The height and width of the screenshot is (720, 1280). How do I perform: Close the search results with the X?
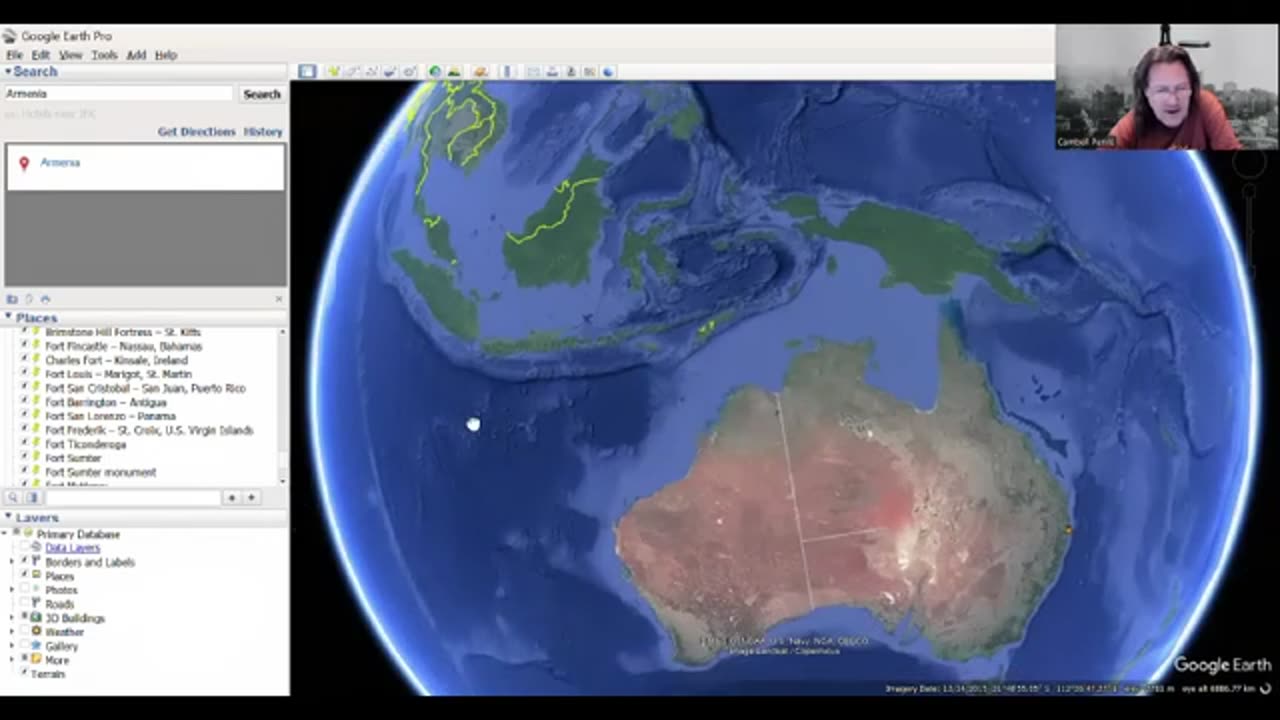coord(279,299)
